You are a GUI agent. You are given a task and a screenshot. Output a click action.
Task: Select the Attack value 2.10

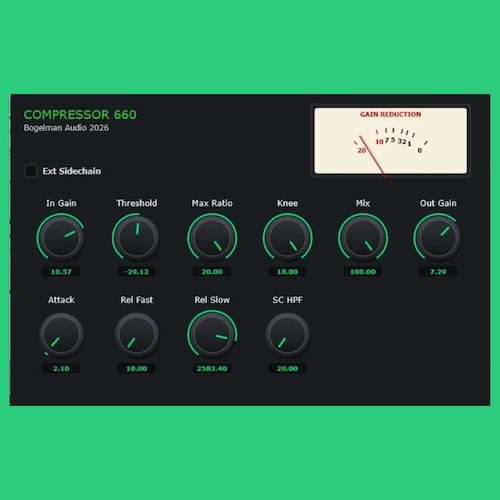pyautogui.click(x=61, y=368)
